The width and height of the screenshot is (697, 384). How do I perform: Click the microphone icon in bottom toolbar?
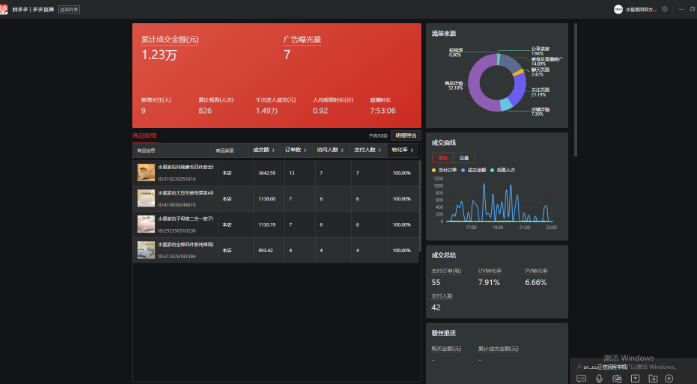click(x=599, y=378)
